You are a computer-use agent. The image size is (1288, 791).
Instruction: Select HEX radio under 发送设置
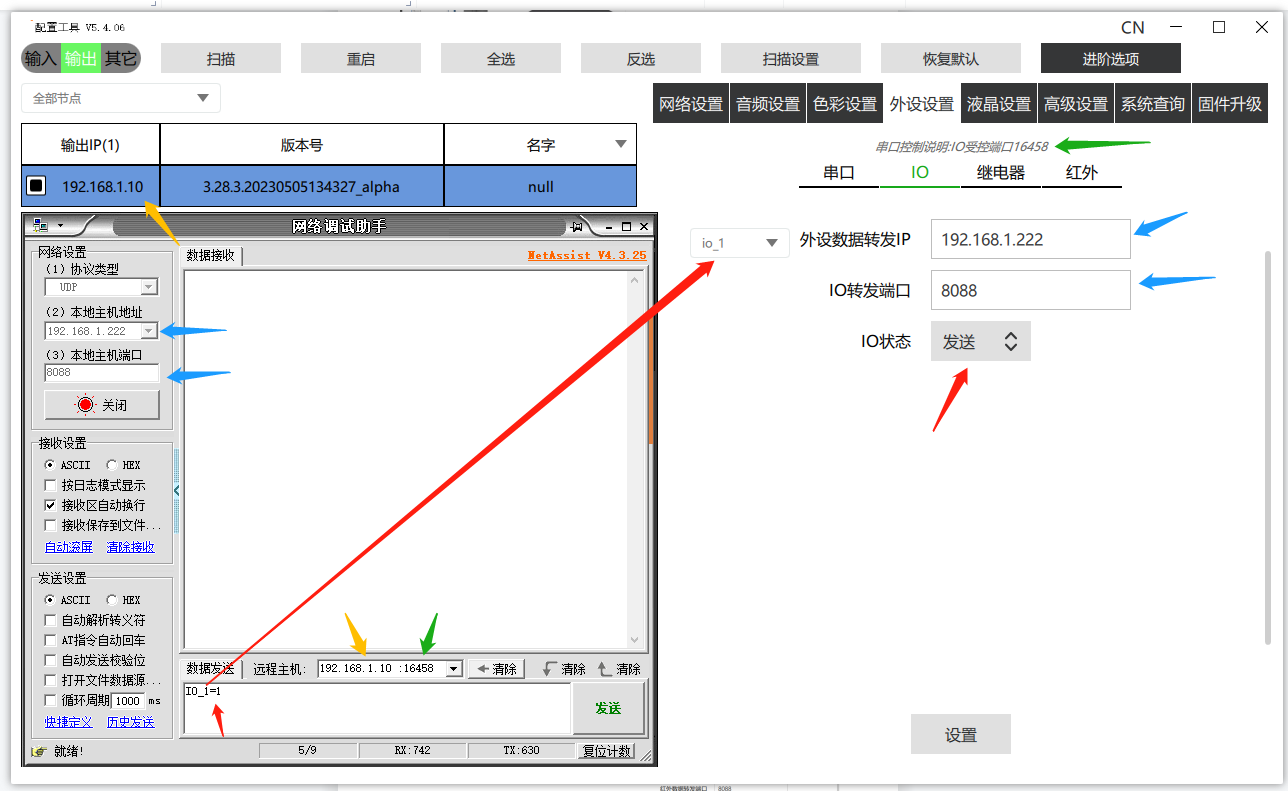point(112,600)
